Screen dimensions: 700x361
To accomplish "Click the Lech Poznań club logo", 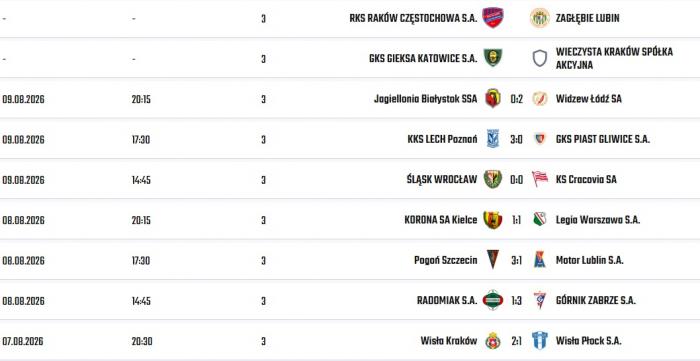I will 493,139.
